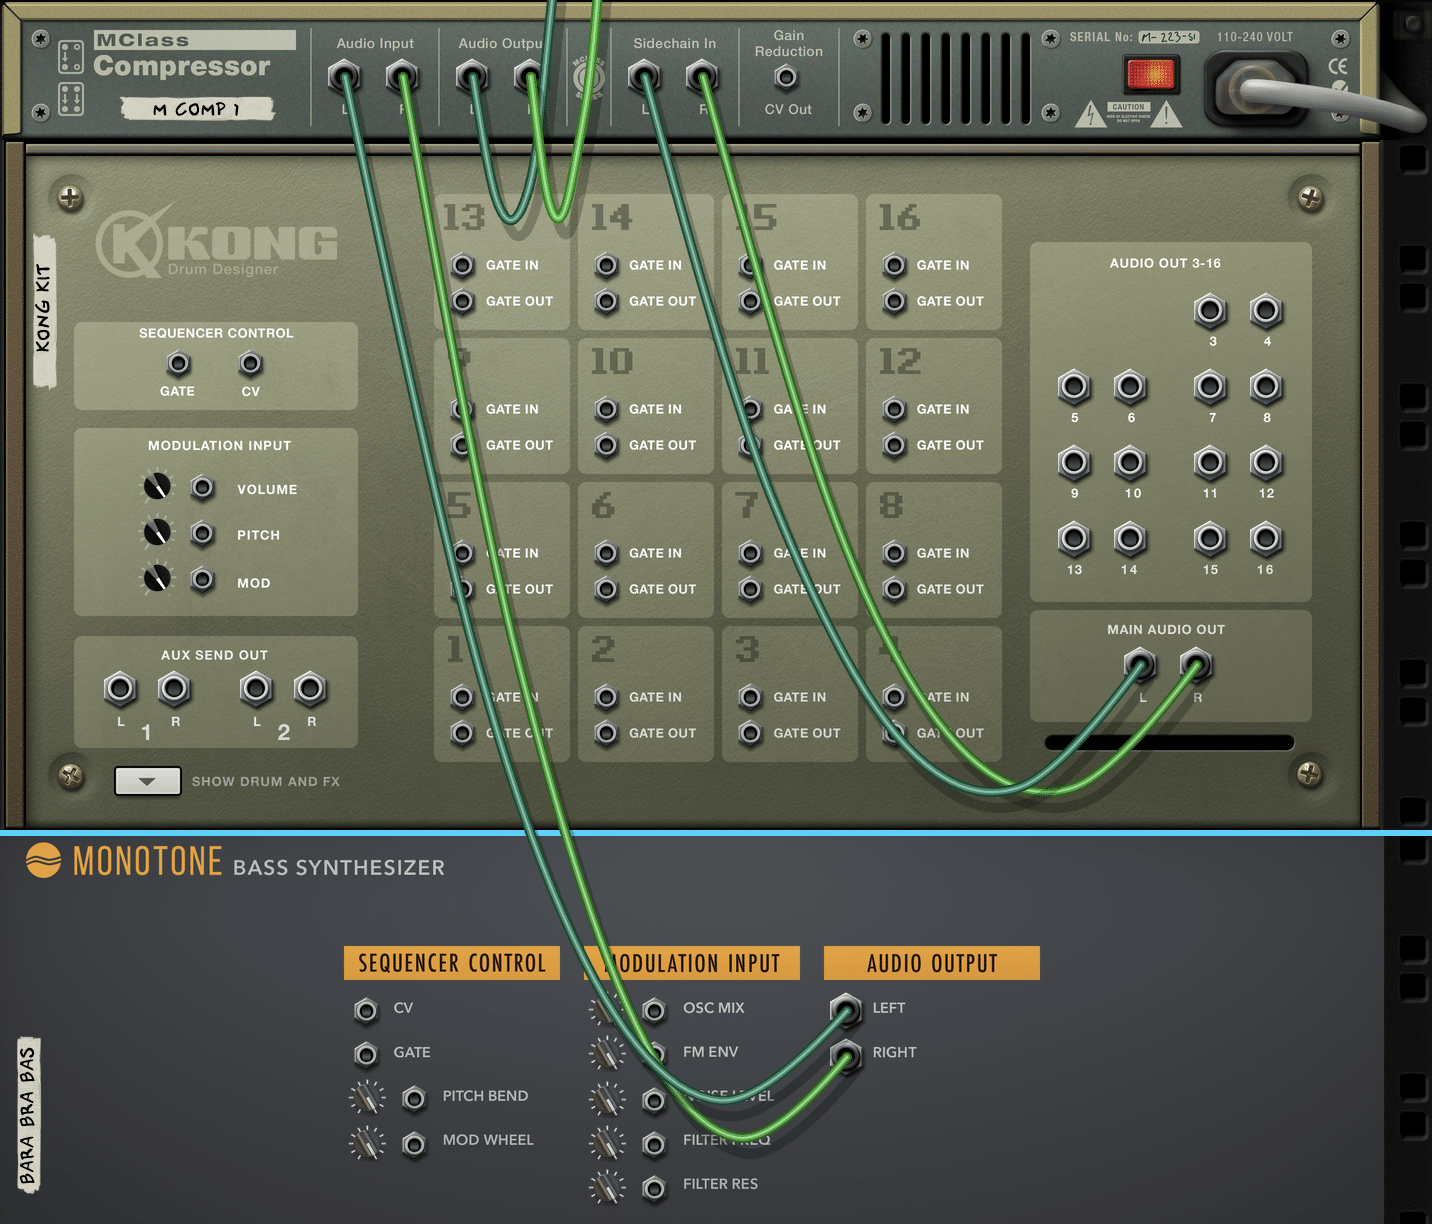The height and width of the screenshot is (1224, 1432).
Task: Click pad 13 Gate Out jack
Action: tap(462, 301)
